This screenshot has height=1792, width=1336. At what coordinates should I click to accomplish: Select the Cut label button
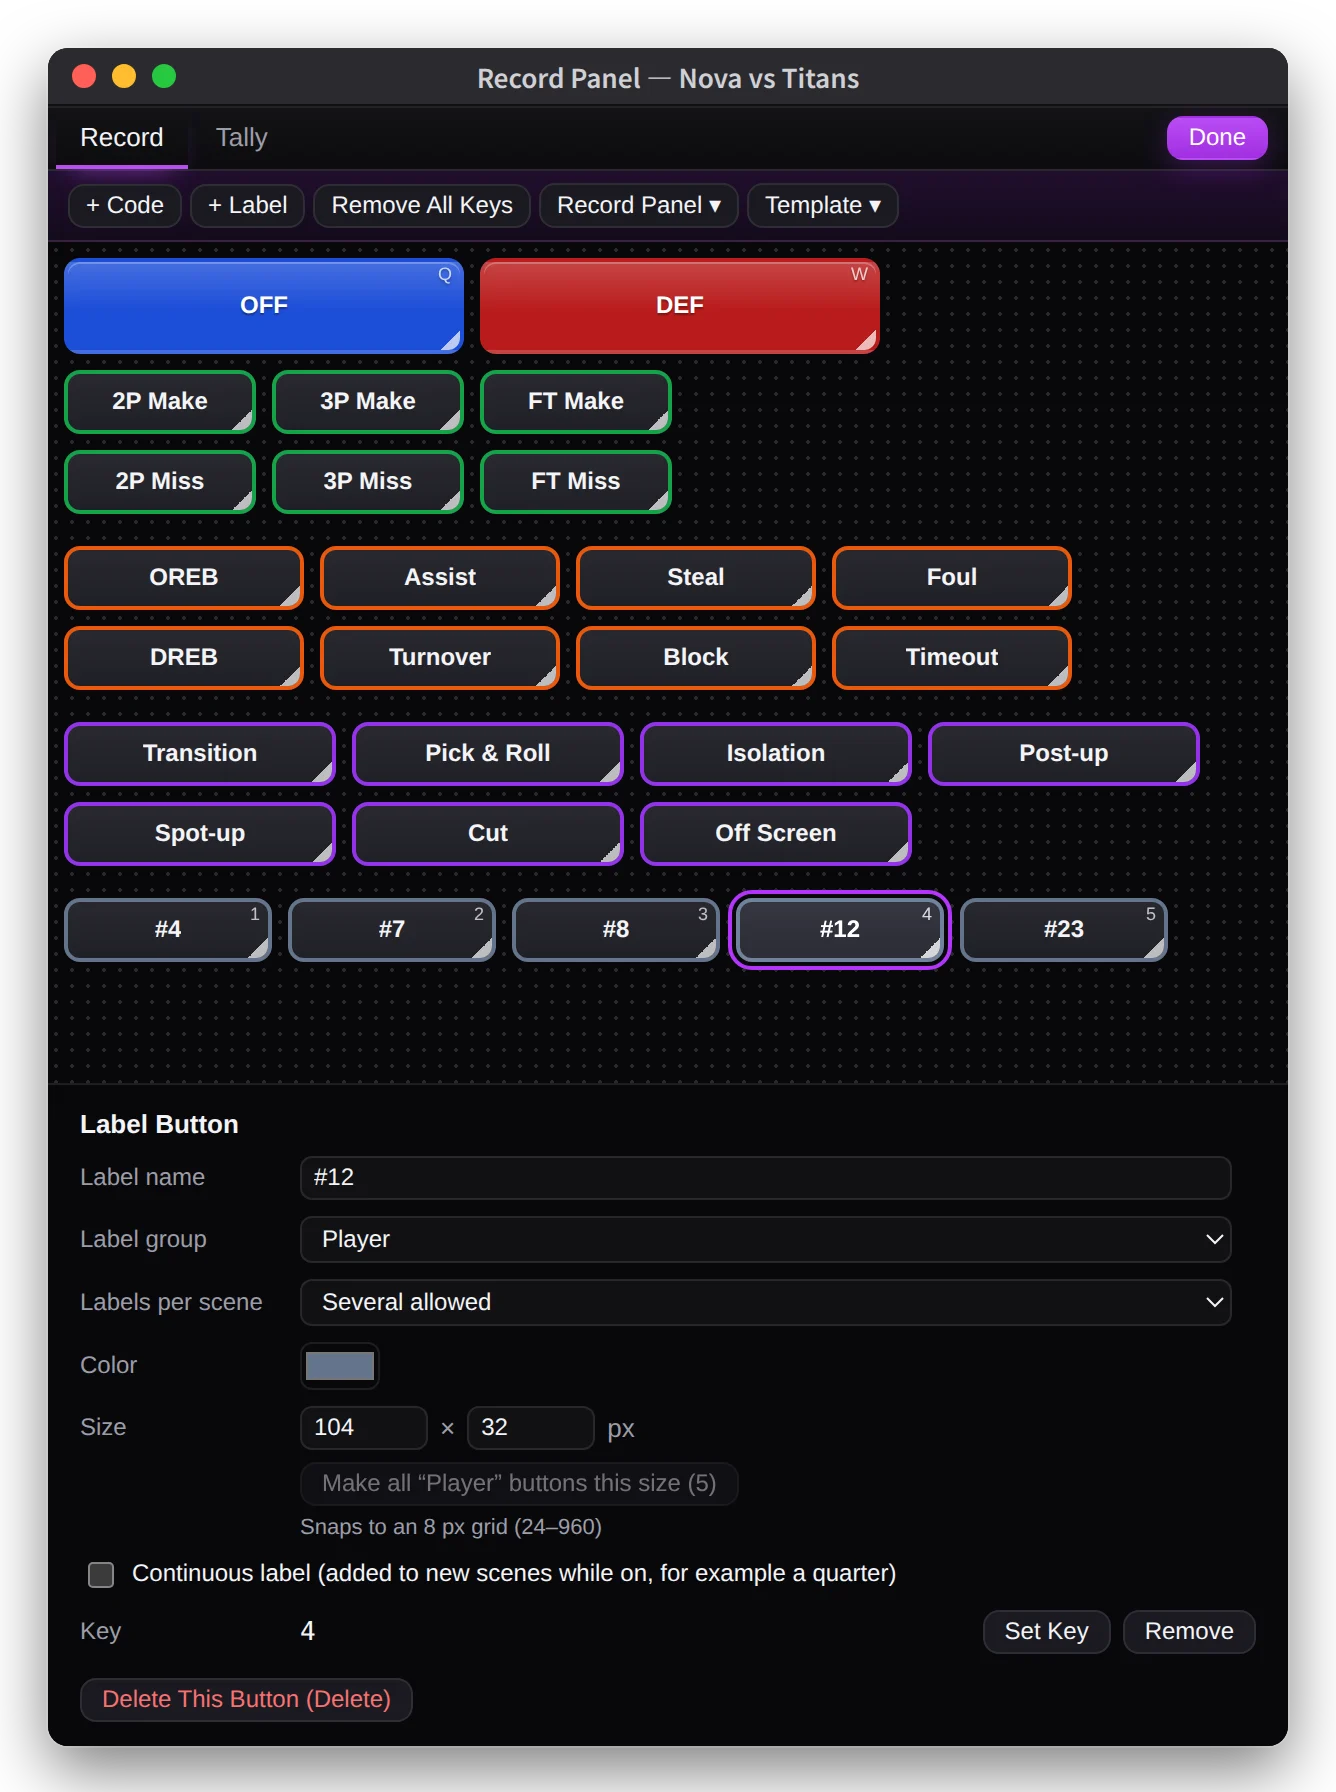[488, 834]
